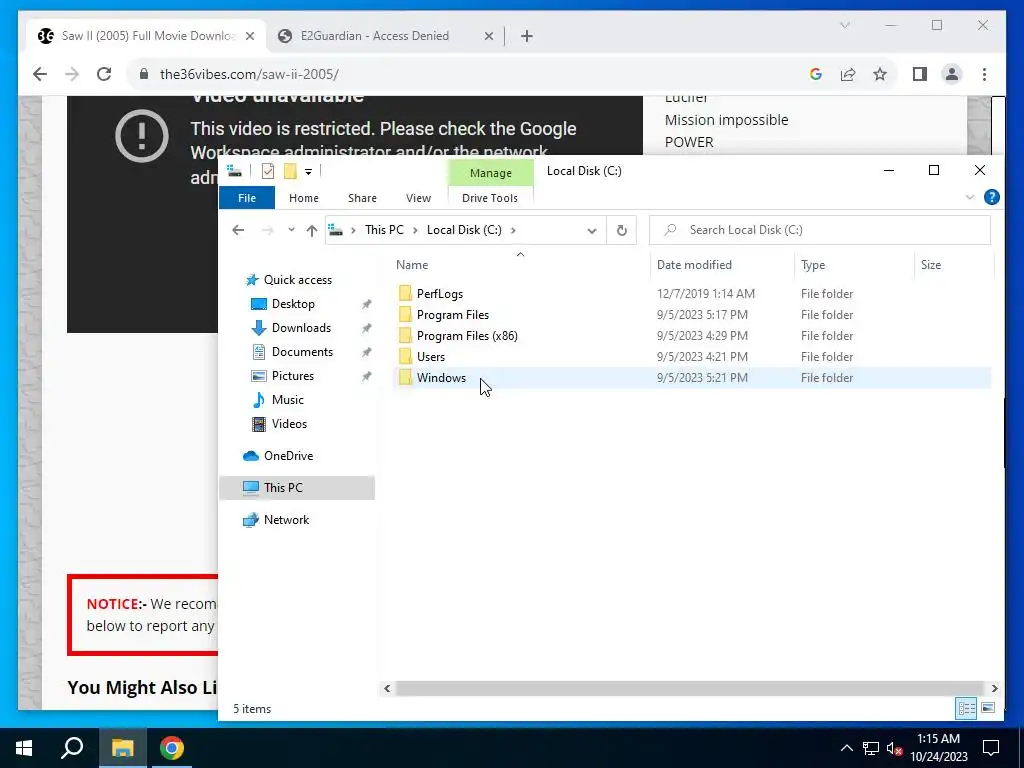Viewport: 1024px width, 768px height.
Task: Open Documents in the navigation pane
Action: 302,352
